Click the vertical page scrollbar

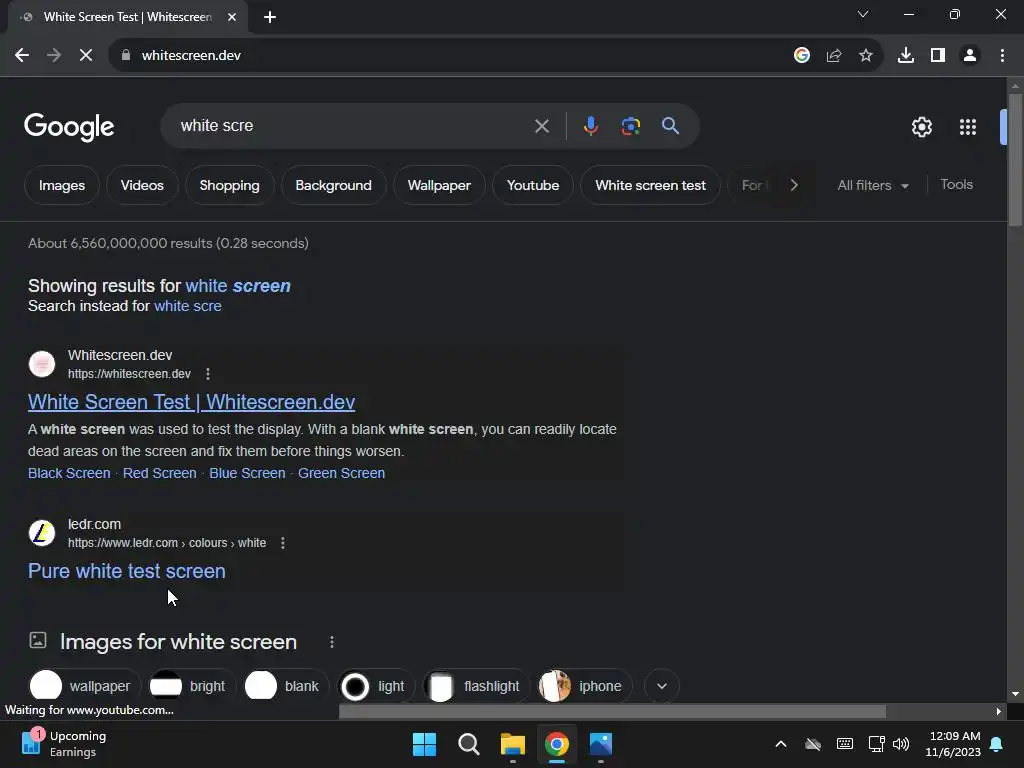pyautogui.click(x=1015, y=161)
